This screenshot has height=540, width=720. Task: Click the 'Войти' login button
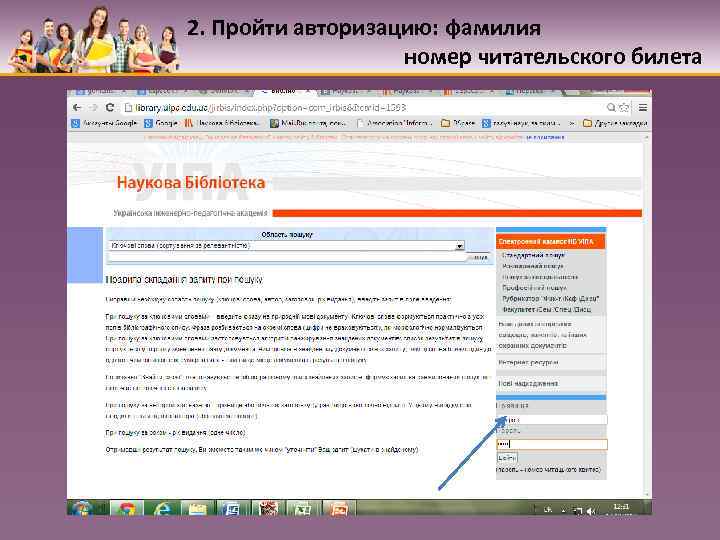coord(507,457)
